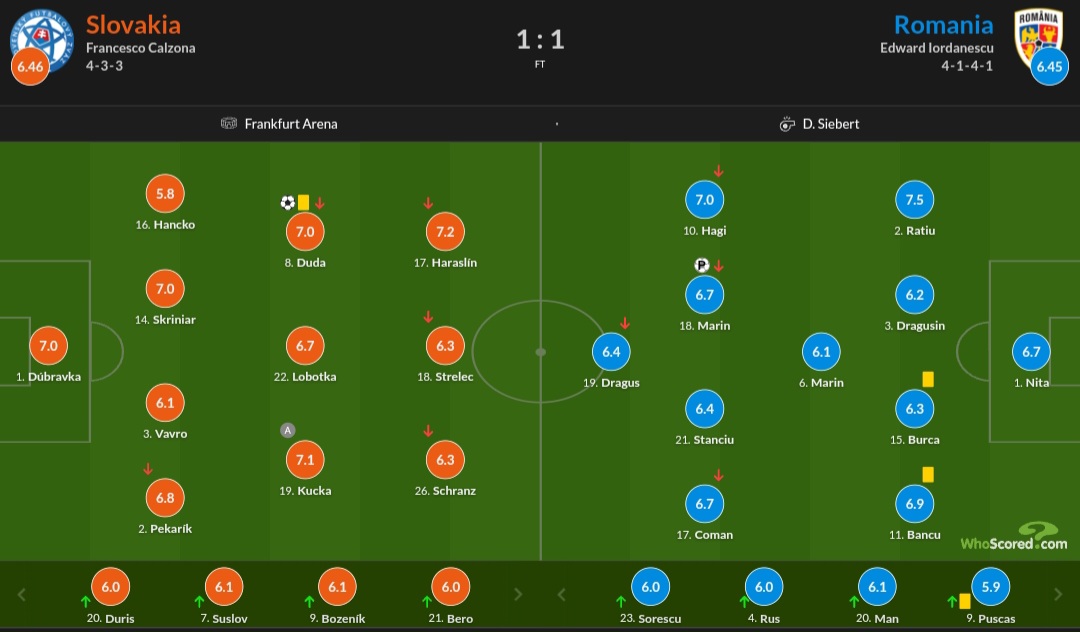Click the stadium icon beside Frankfurt Arena
Viewport: 1080px width, 632px height.
[x=229, y=123]
